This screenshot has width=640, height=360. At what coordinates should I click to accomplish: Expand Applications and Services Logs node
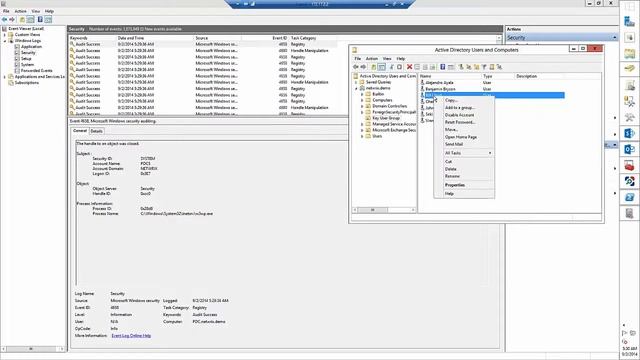click(5, 77)
